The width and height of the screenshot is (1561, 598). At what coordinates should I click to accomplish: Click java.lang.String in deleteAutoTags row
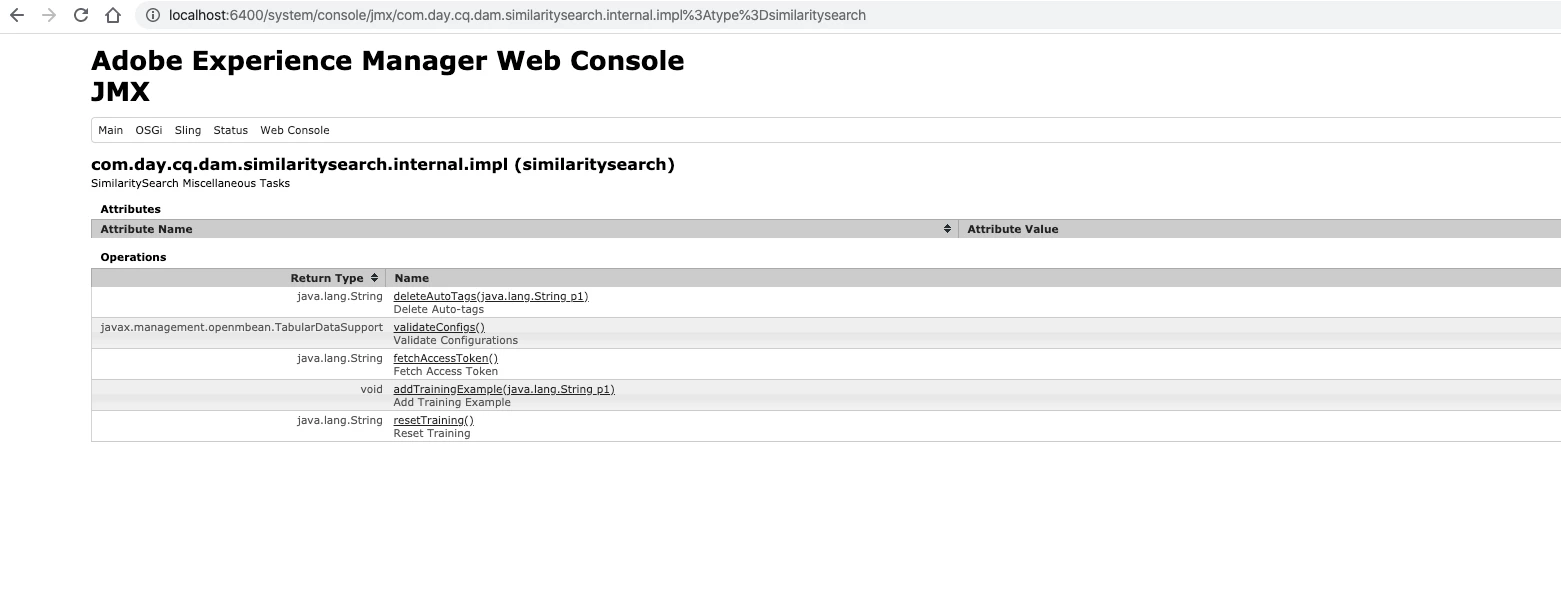pos(340,296)
